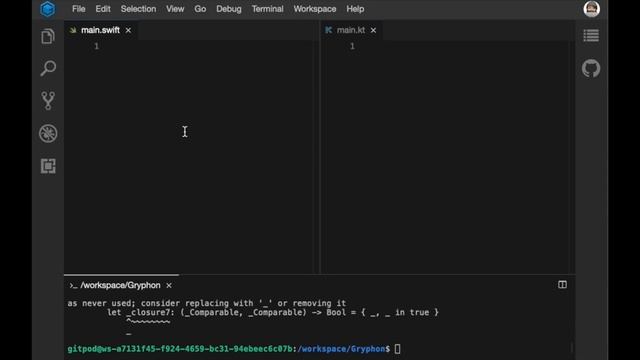
Task: Close the main.swift tab
Action: point(128,30)
